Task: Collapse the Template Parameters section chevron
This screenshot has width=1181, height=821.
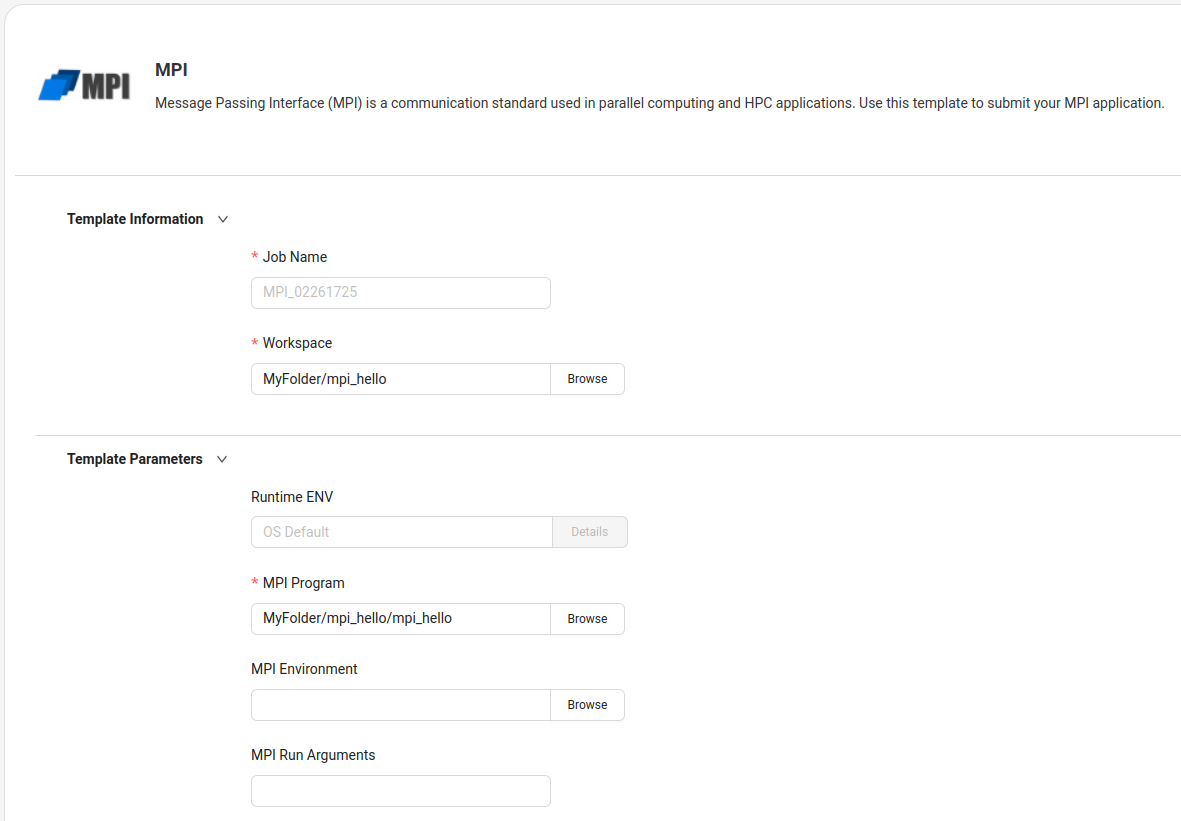Action: [x=222, y=459]
